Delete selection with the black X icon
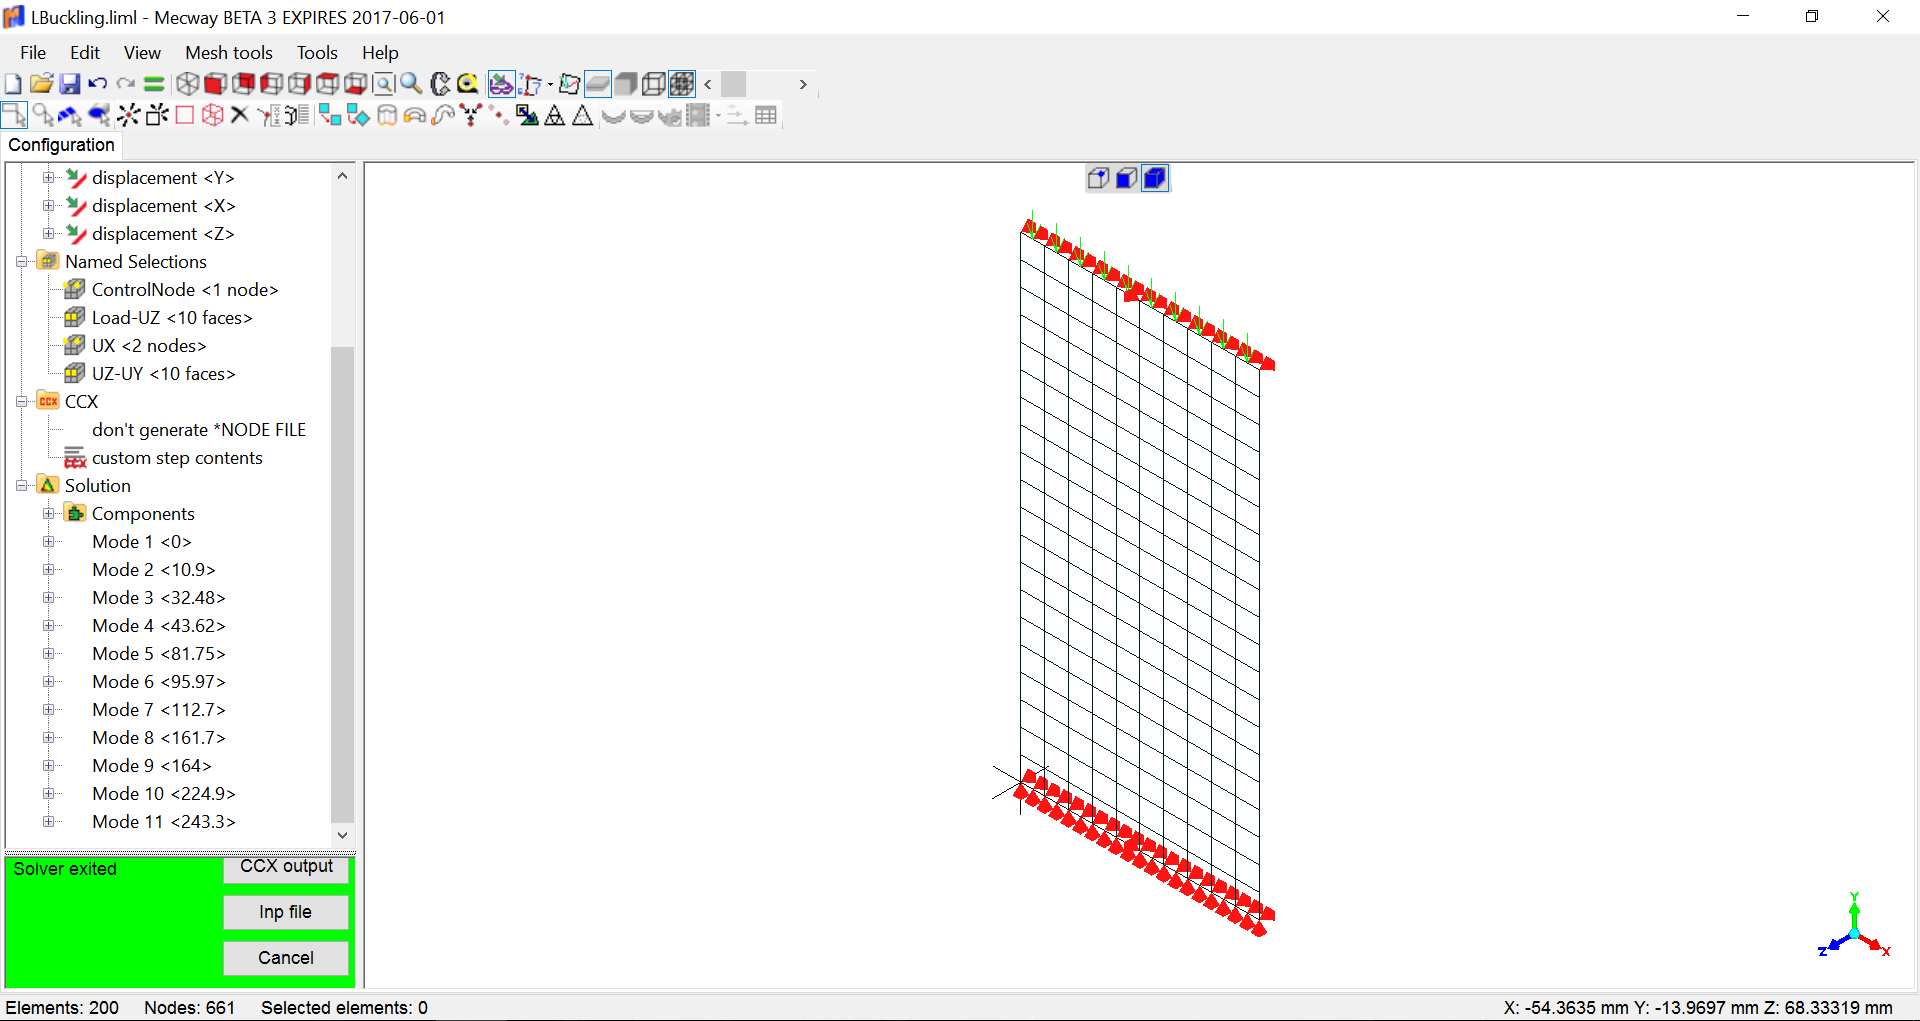The width and height of the screenshot is (1920, 1021). point(239,115)
